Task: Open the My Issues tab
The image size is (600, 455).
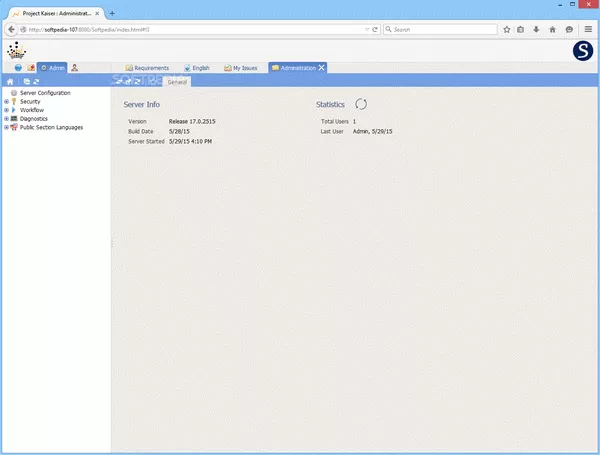Action: [x=241, y=68]
